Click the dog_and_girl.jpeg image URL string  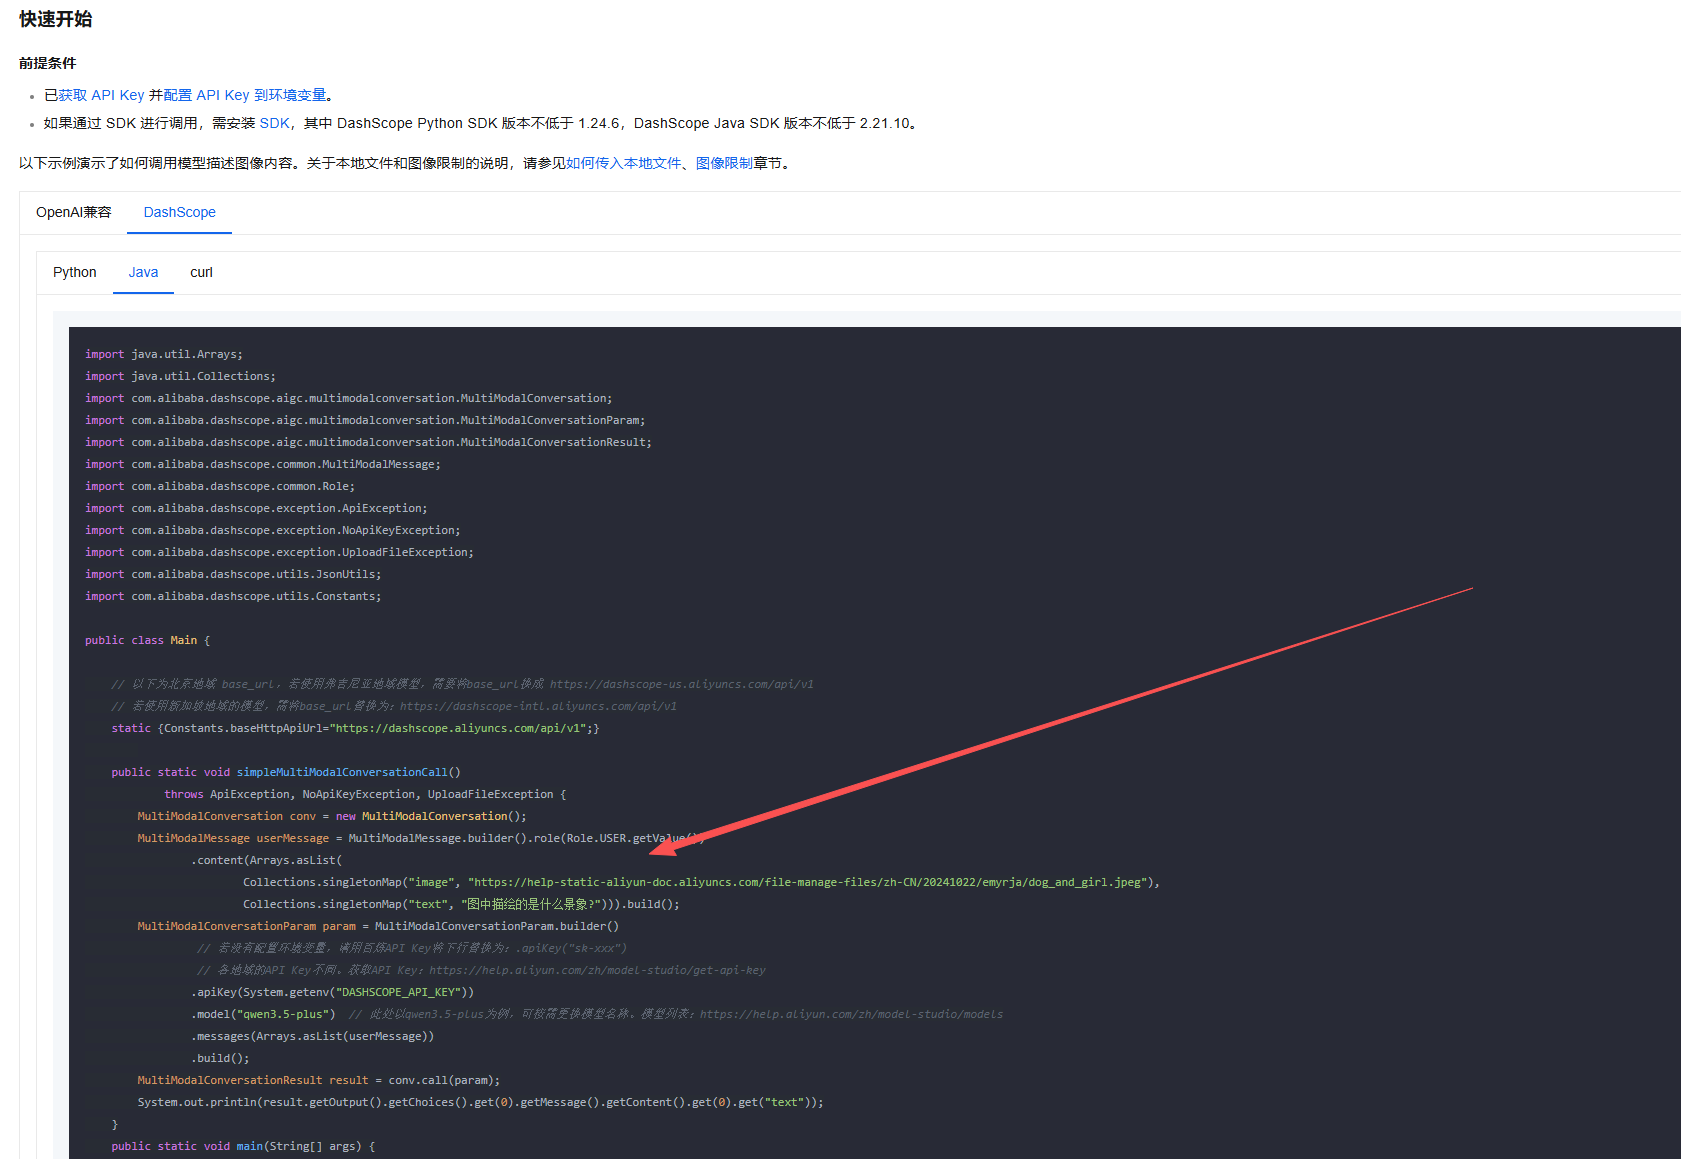(x=807, y=882)
